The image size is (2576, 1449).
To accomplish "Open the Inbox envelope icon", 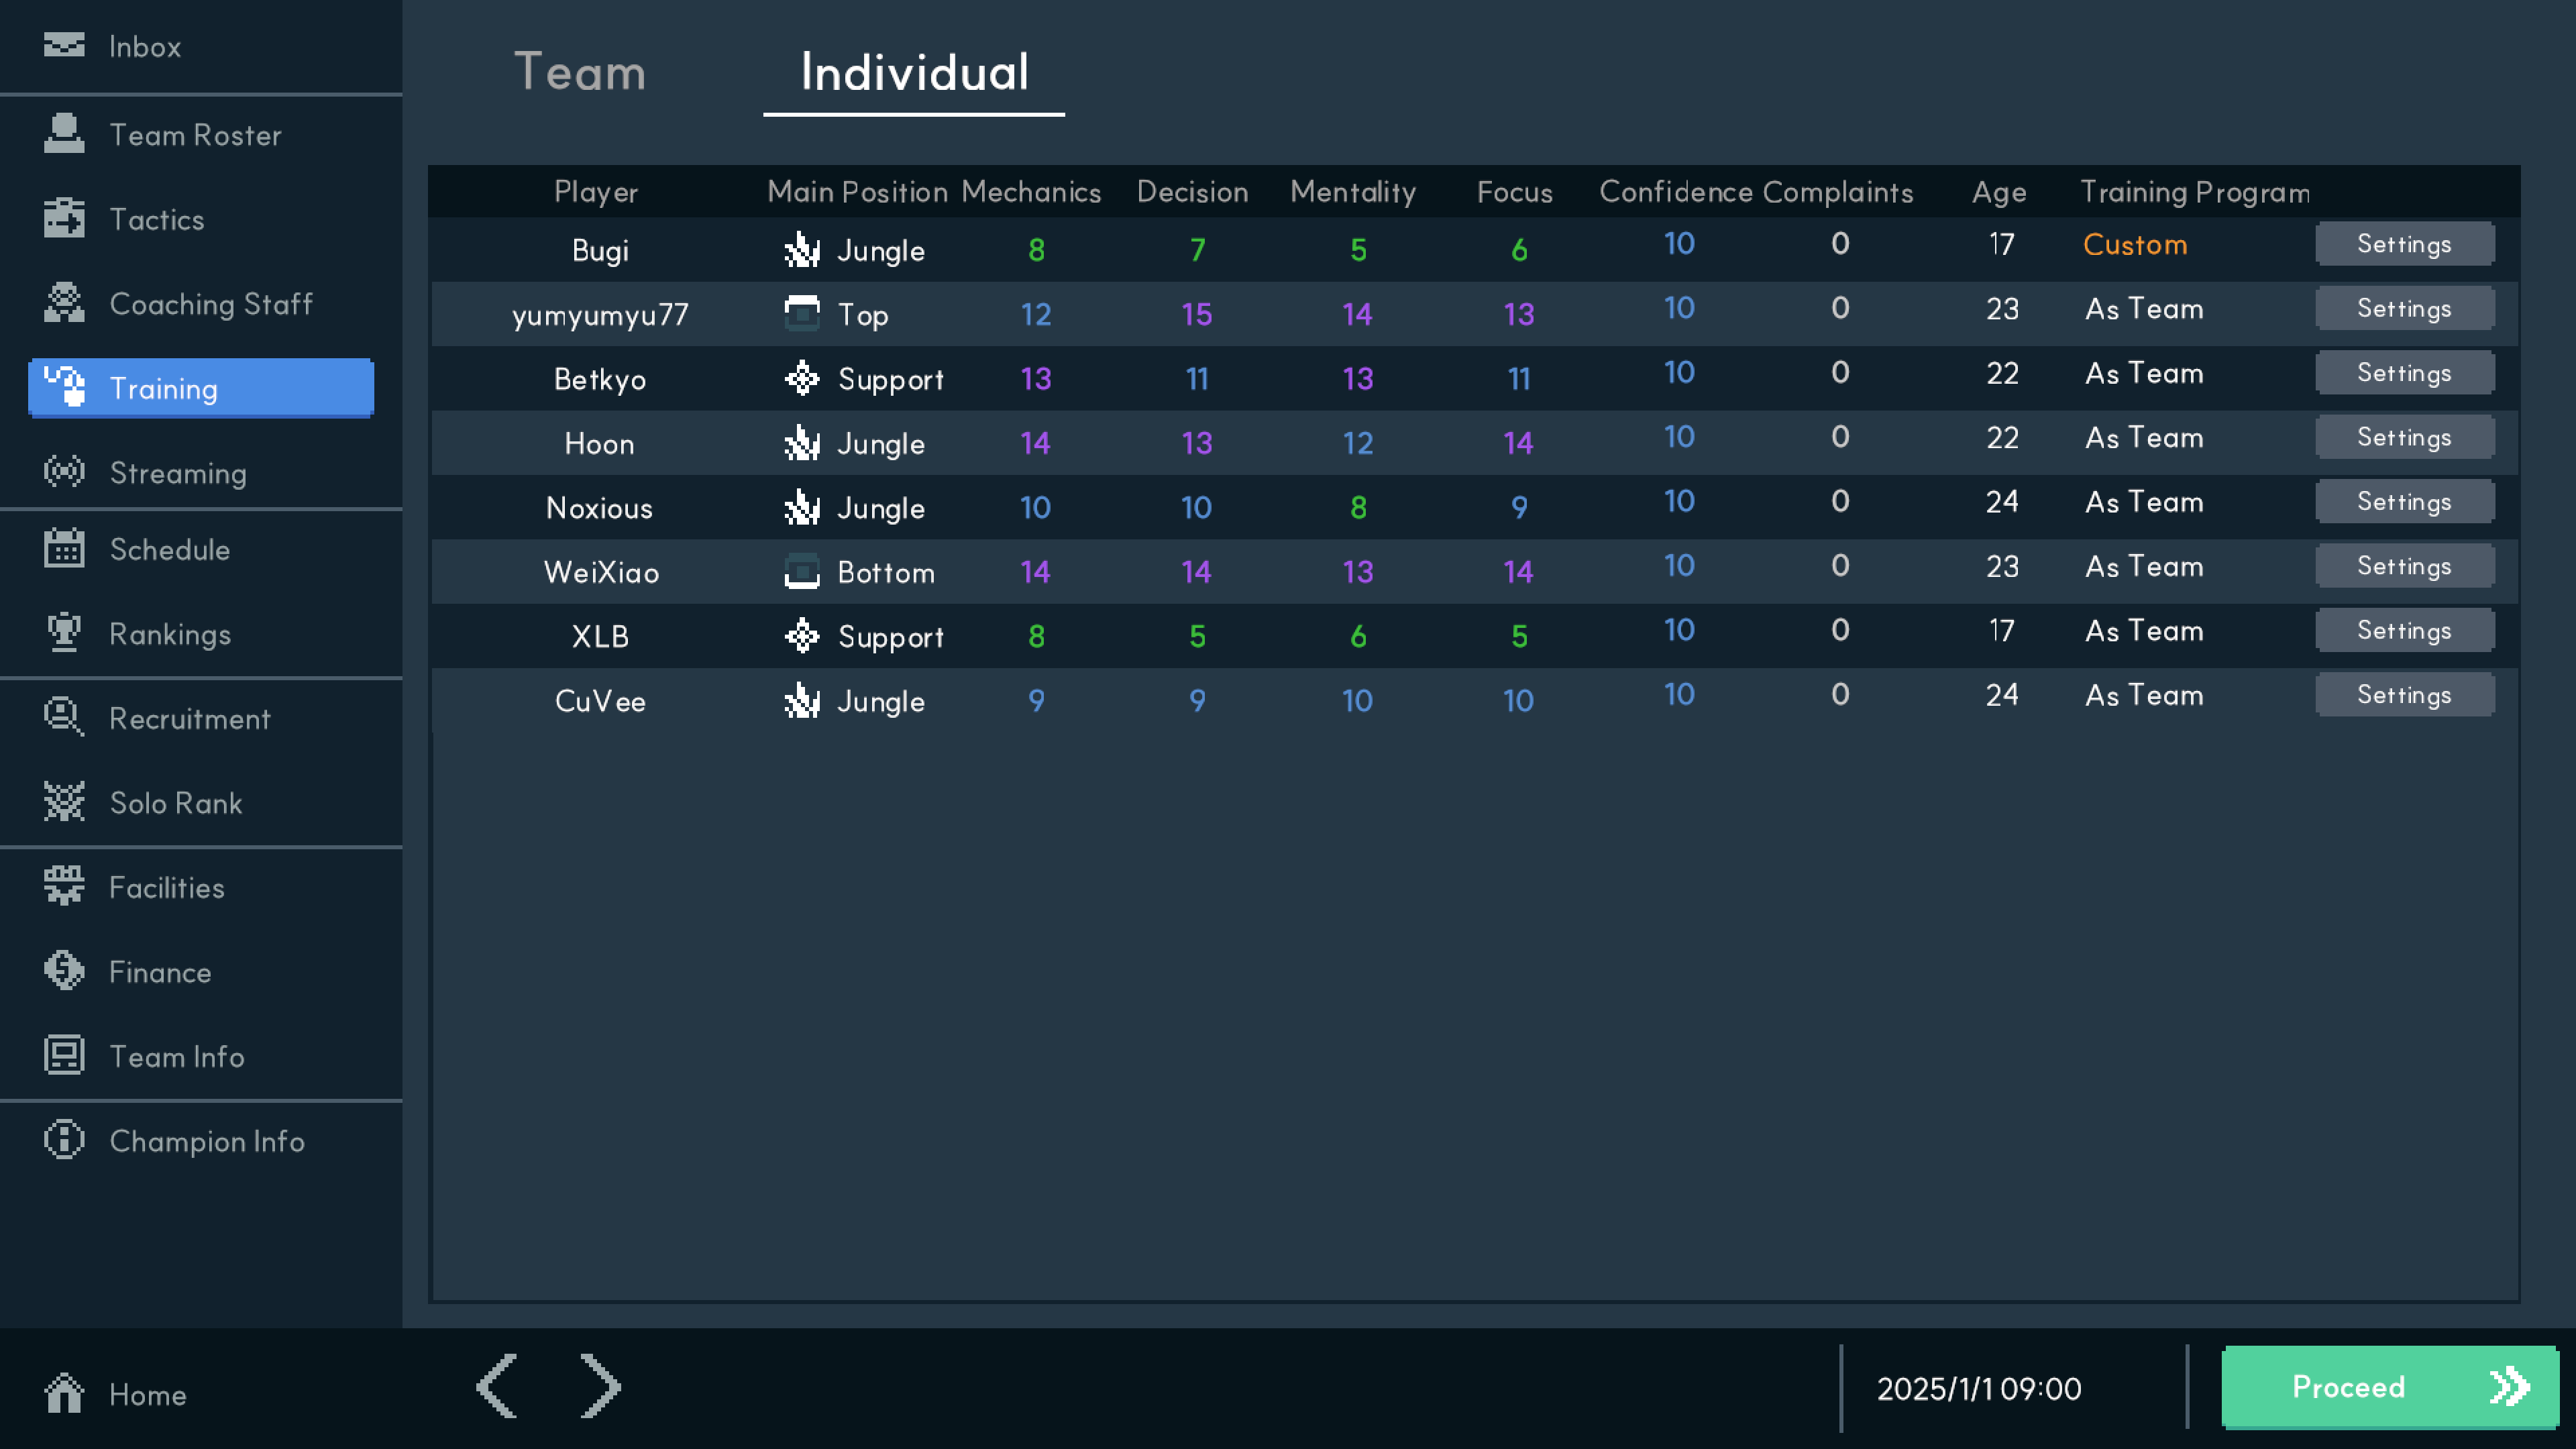I will (64, 45).
